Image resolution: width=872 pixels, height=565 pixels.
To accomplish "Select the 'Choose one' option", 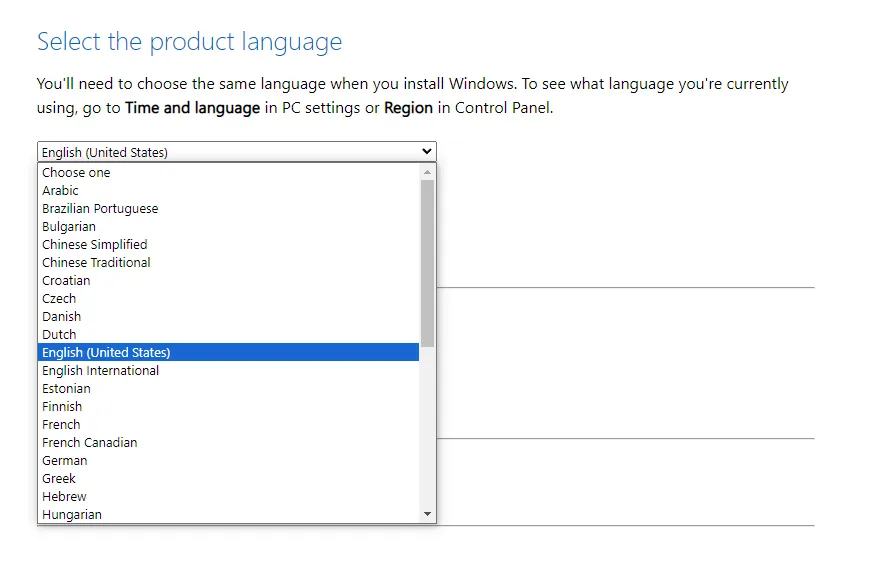I will (228, 172).
